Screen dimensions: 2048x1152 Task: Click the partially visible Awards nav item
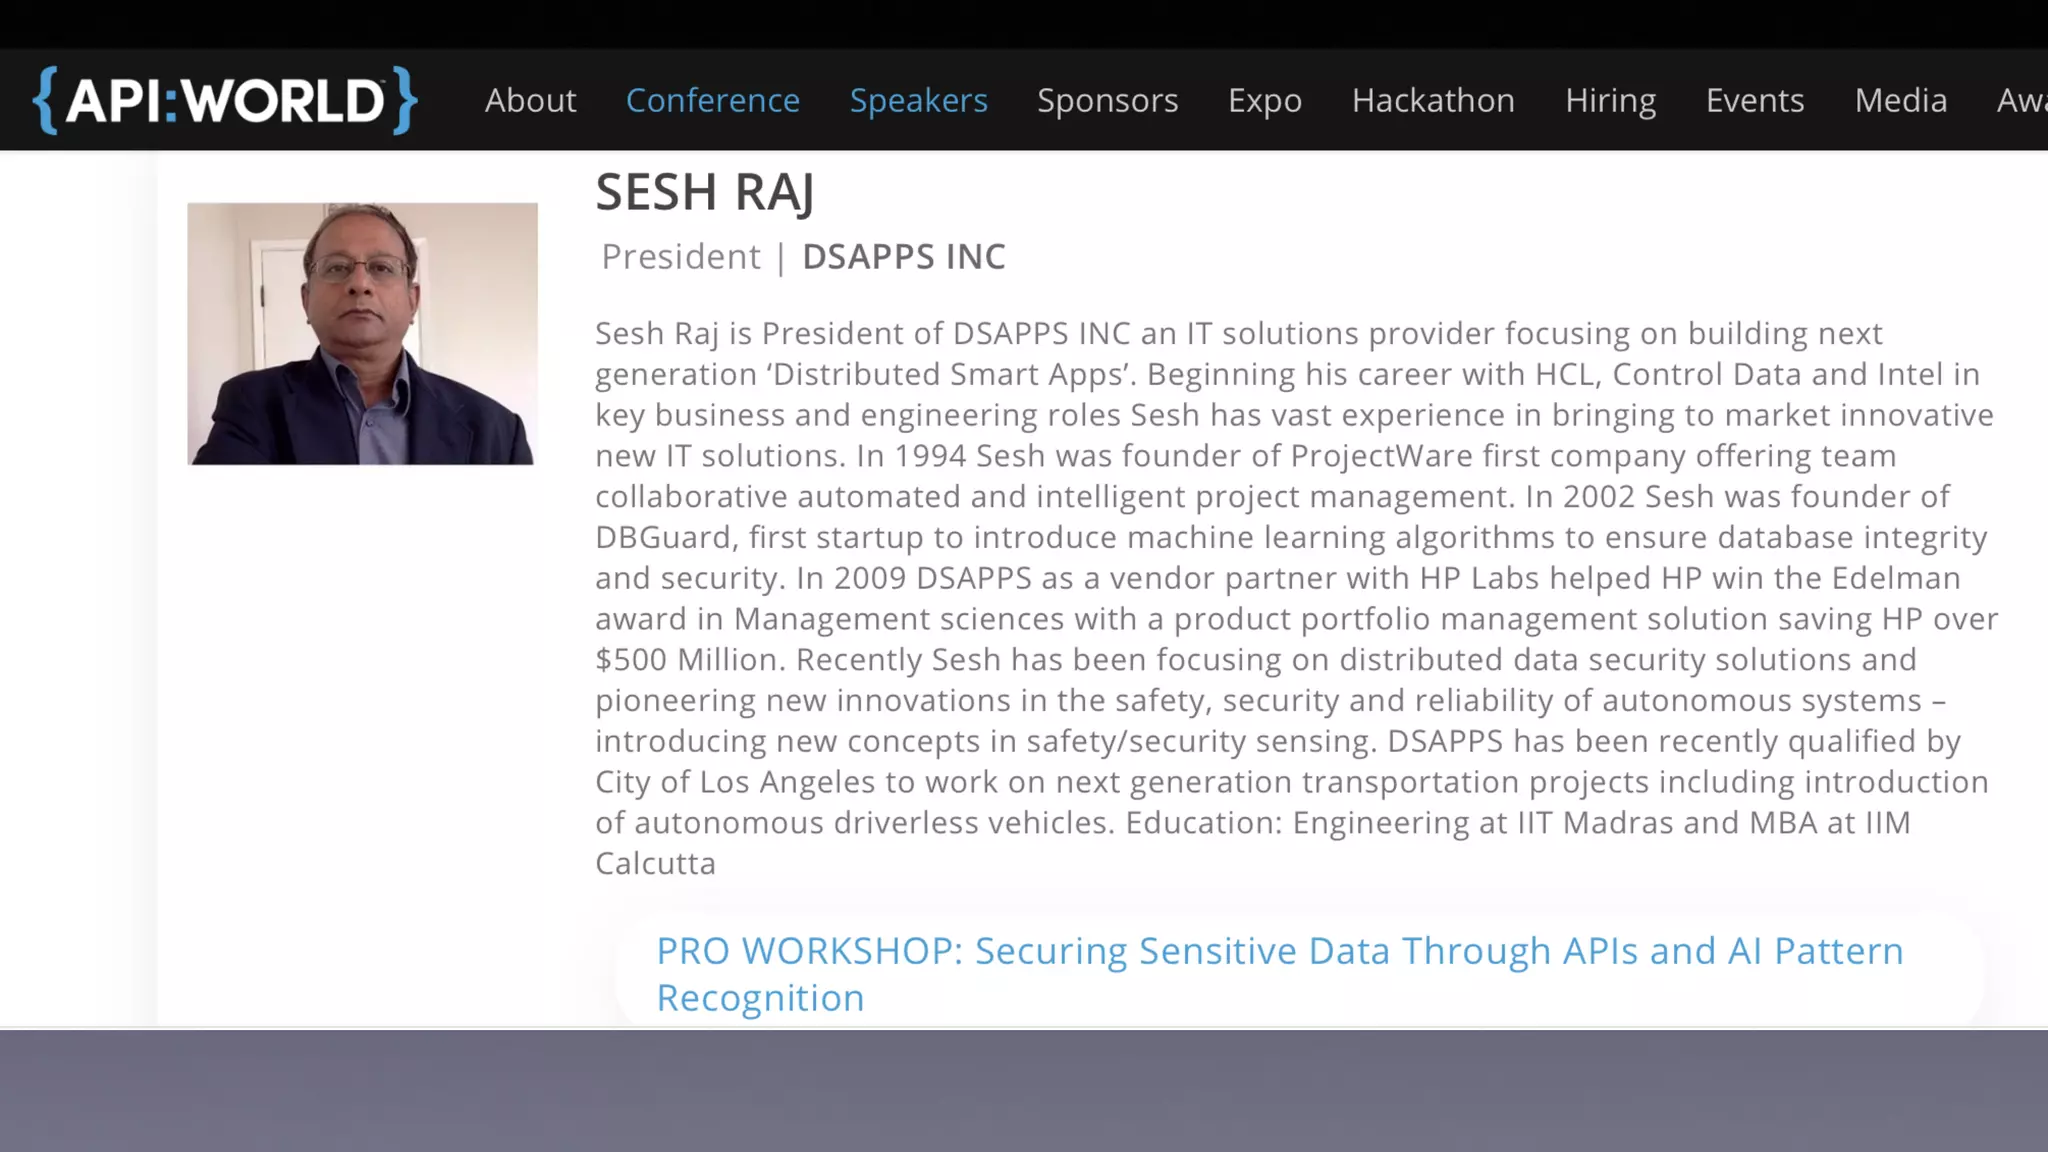click(x=2022, y=100)
